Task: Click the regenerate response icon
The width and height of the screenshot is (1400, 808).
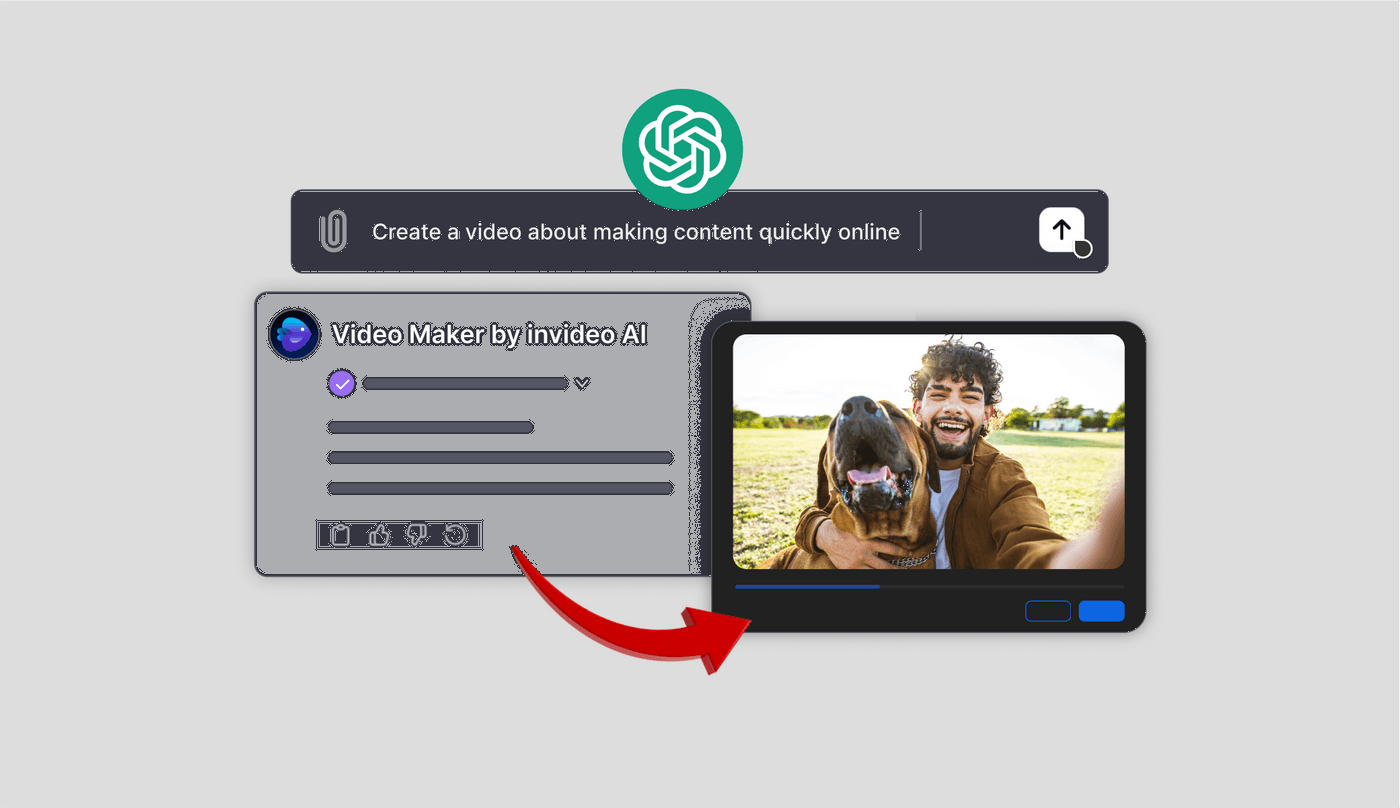Action: tap(456, 535)
